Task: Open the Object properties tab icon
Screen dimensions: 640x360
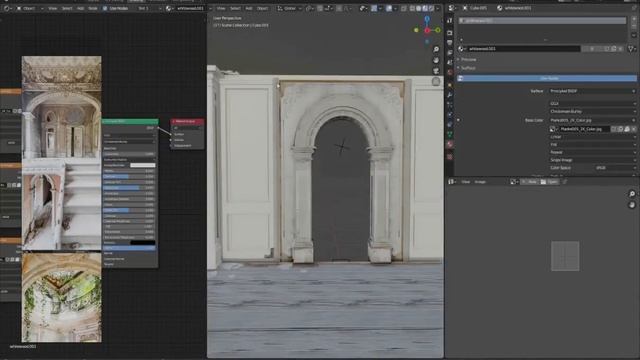Action: pos(450,85)
